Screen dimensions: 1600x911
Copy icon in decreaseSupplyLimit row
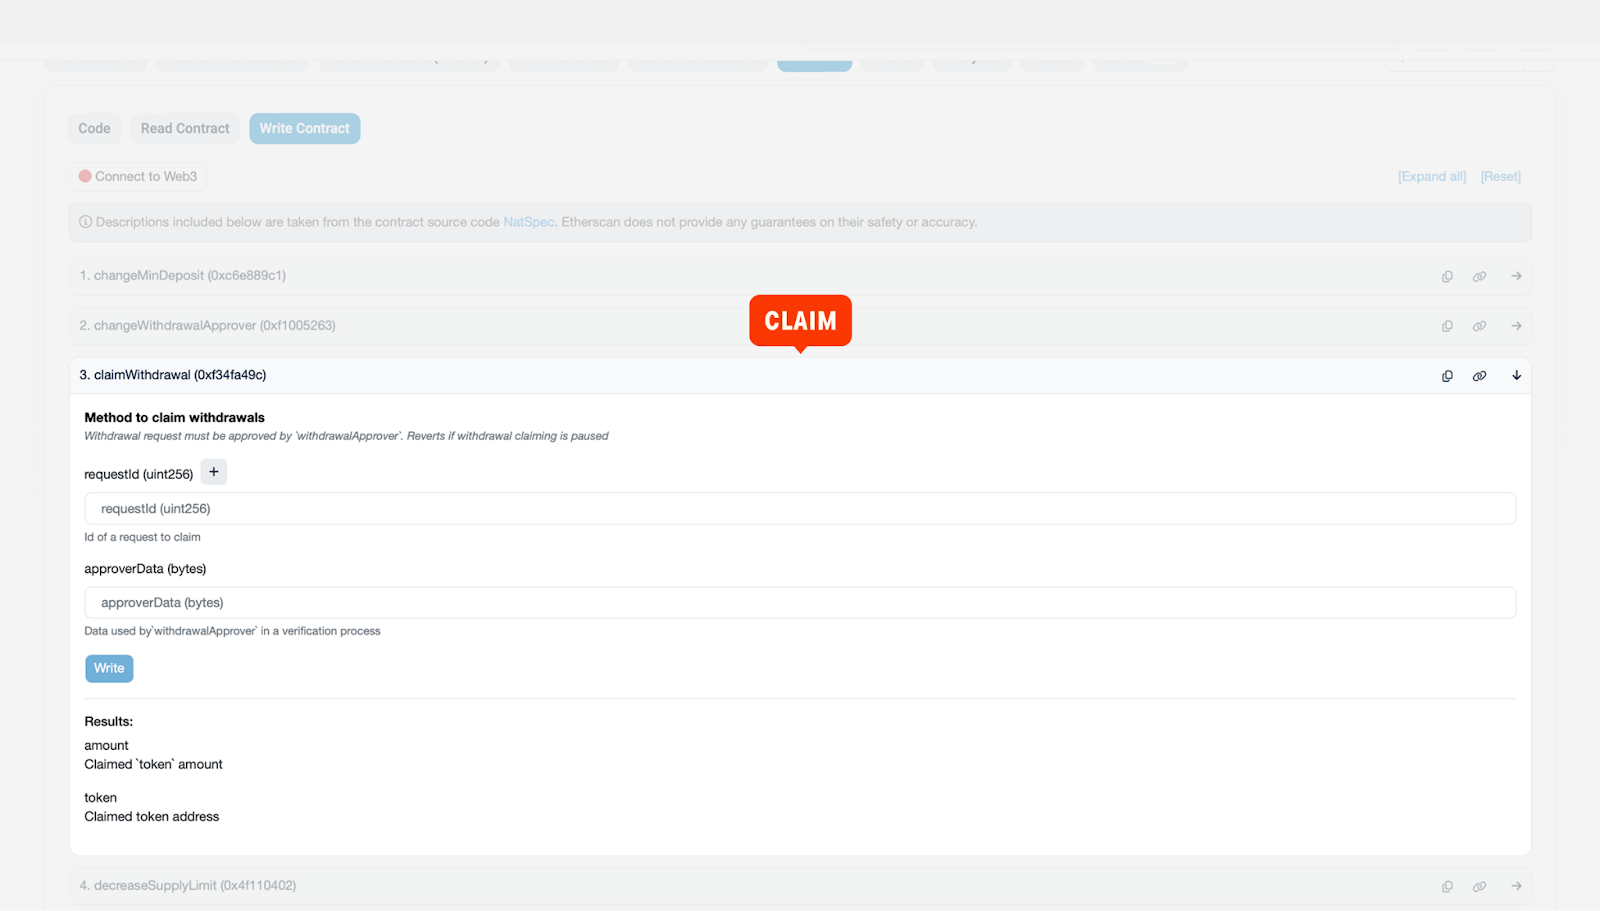(1447, 886)
